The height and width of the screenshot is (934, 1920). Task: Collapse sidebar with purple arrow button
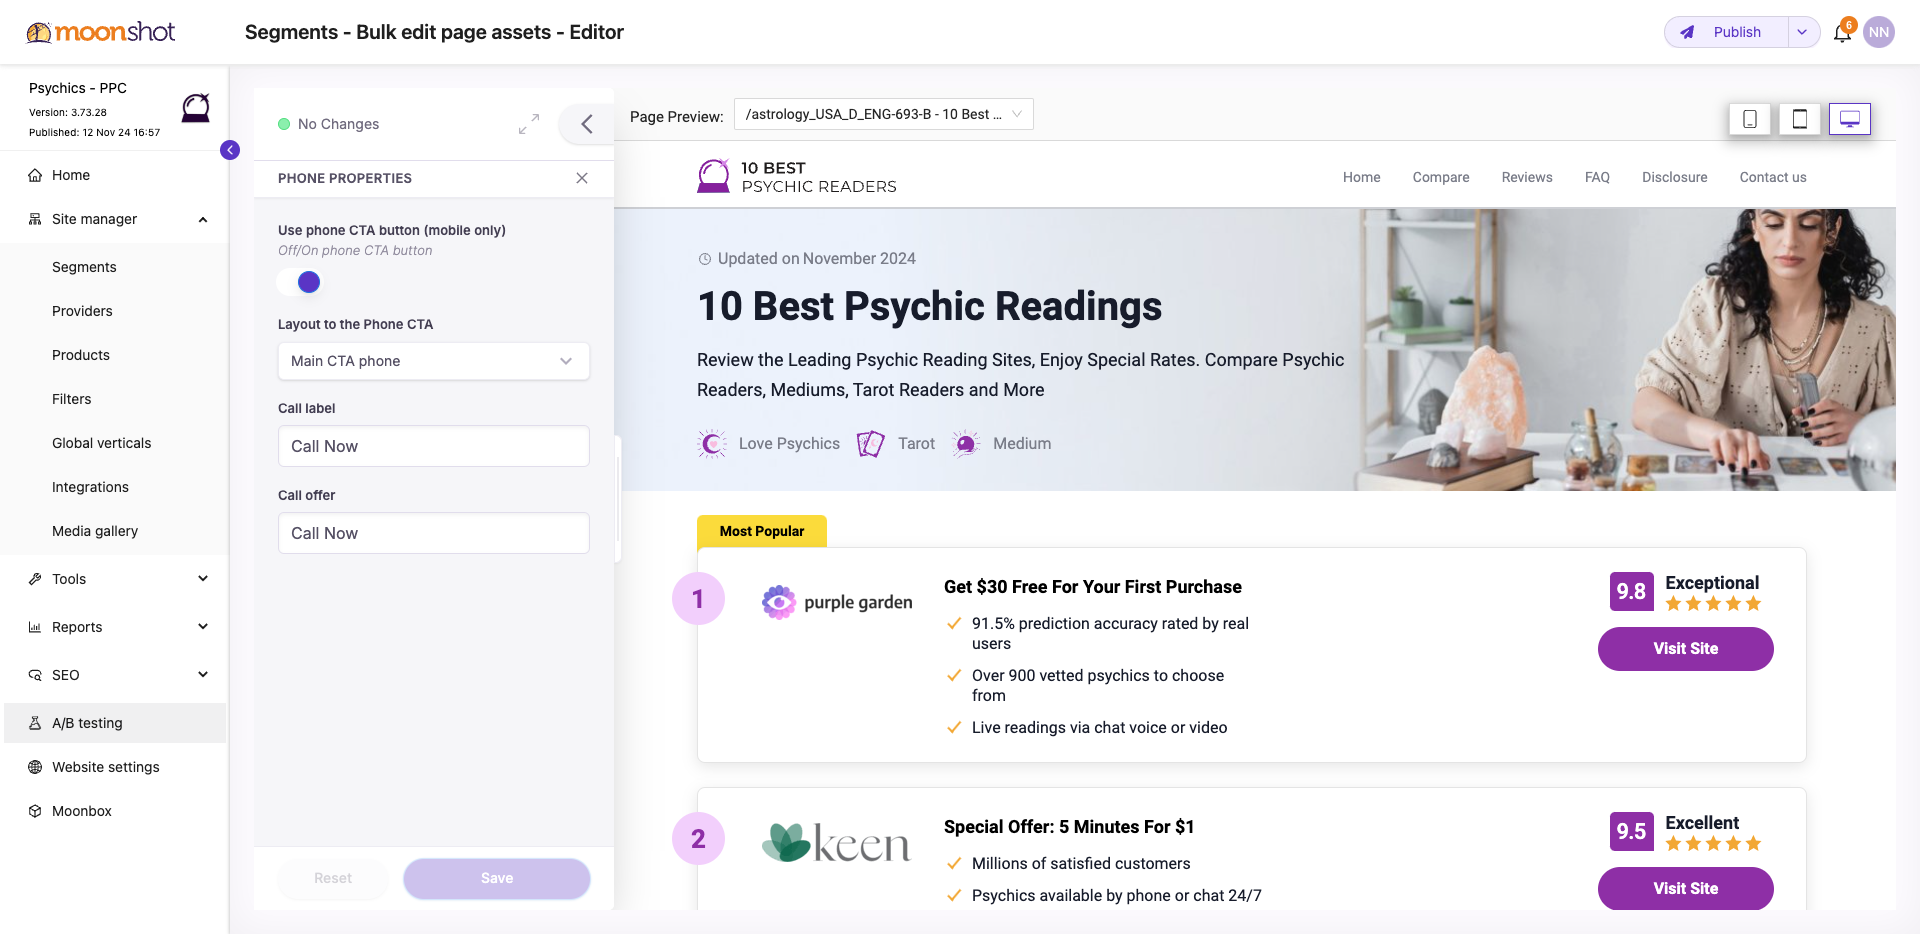tap(230, 150)
